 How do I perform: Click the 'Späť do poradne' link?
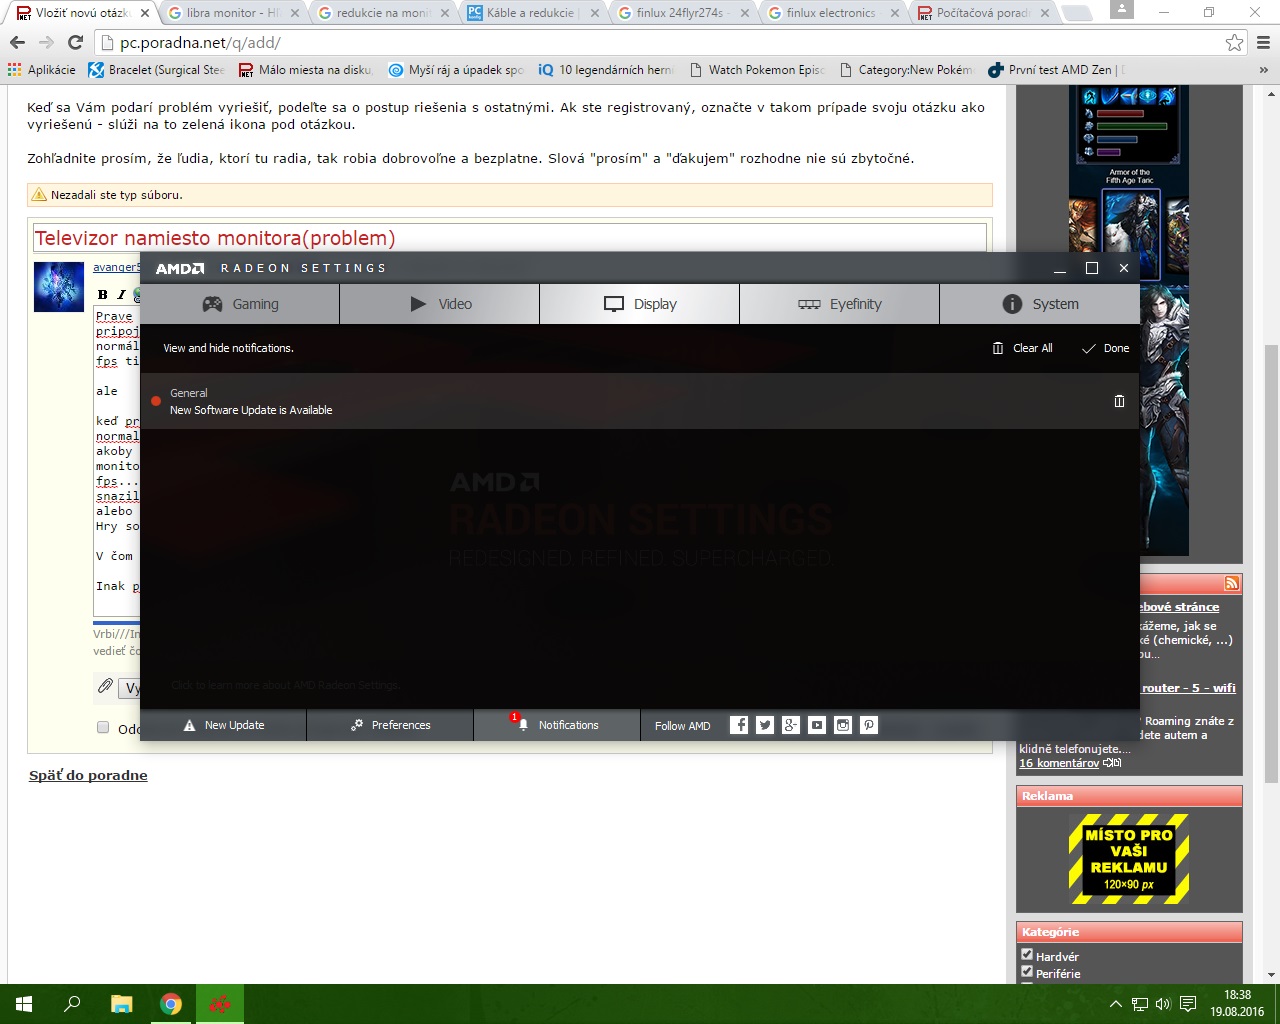88,775
